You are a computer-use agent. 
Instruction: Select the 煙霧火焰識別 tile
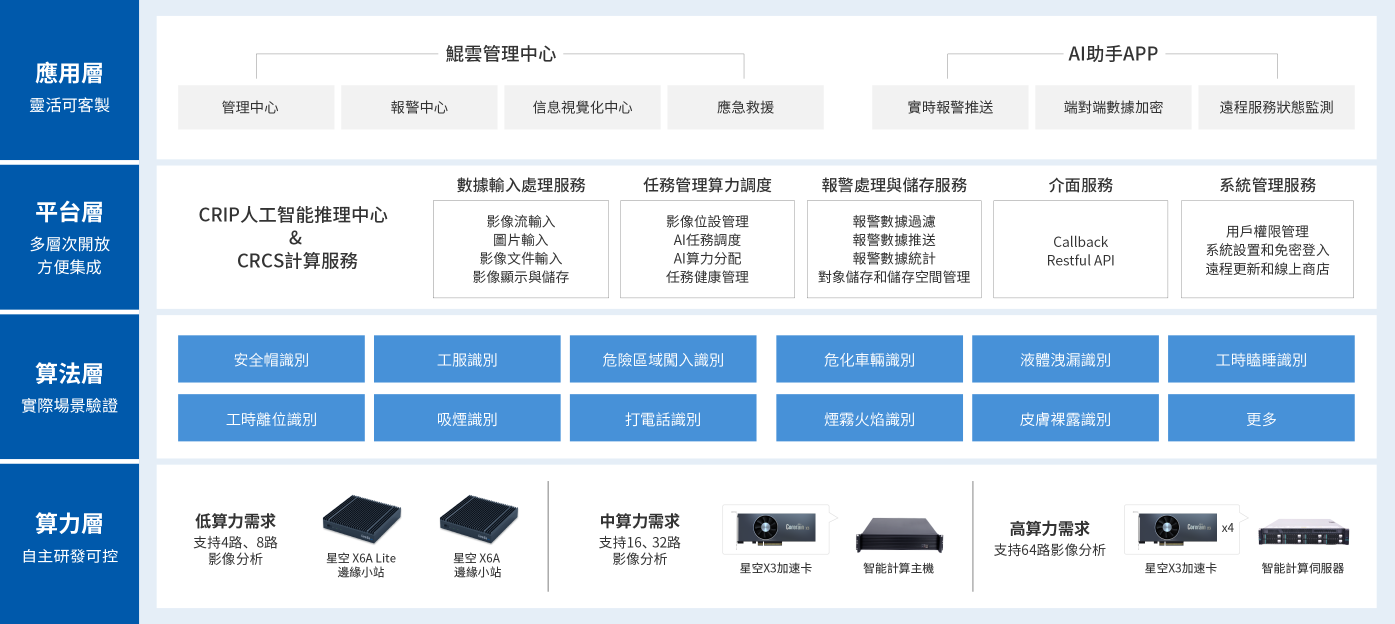pos(869,418)
